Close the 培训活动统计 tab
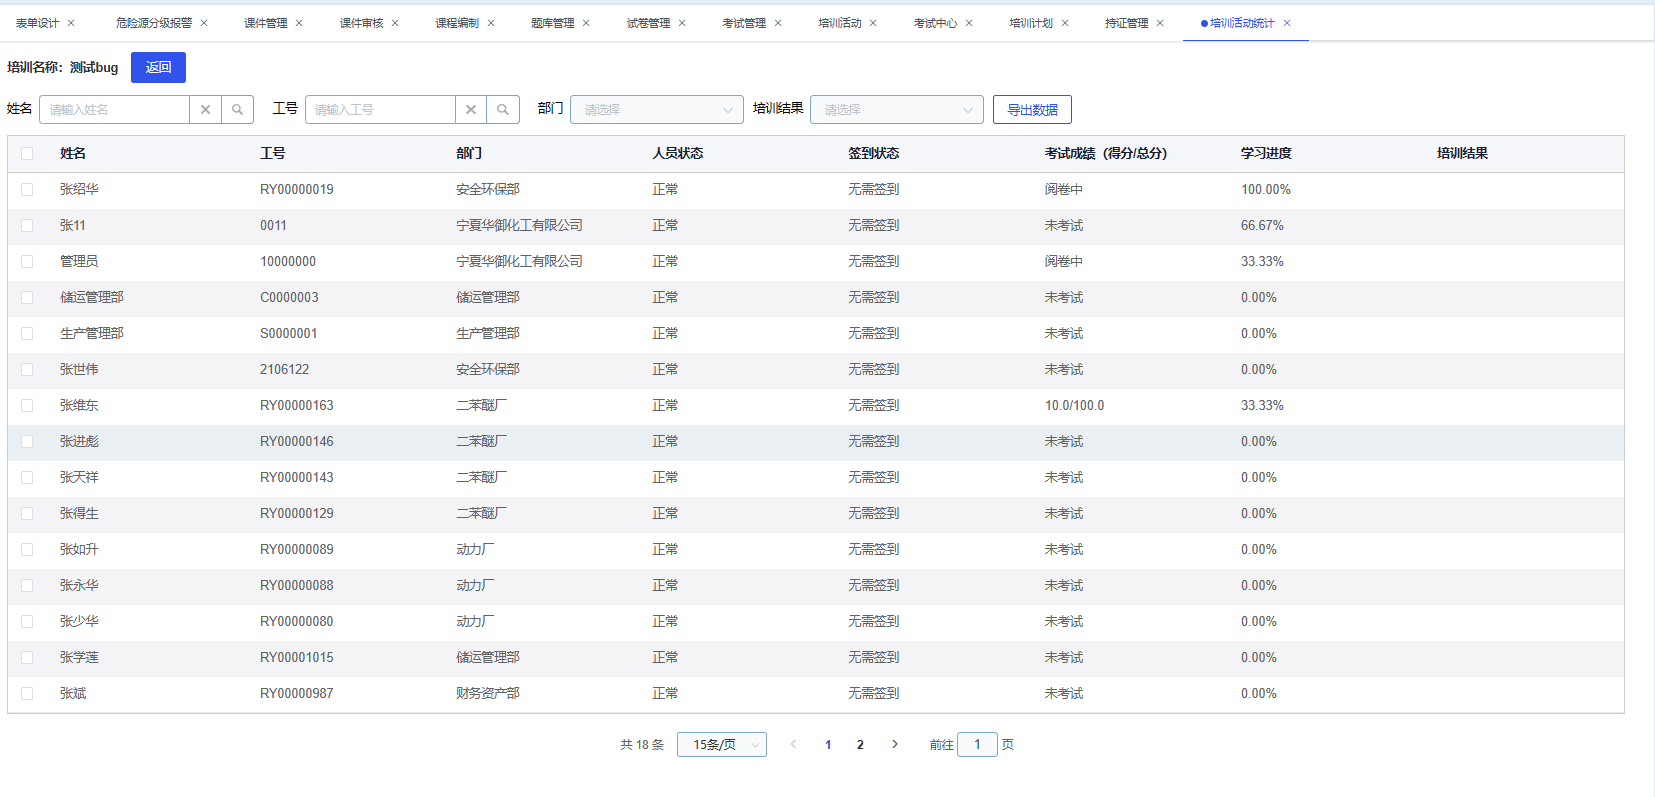1655x797 pixels. tap(1287, 23)
